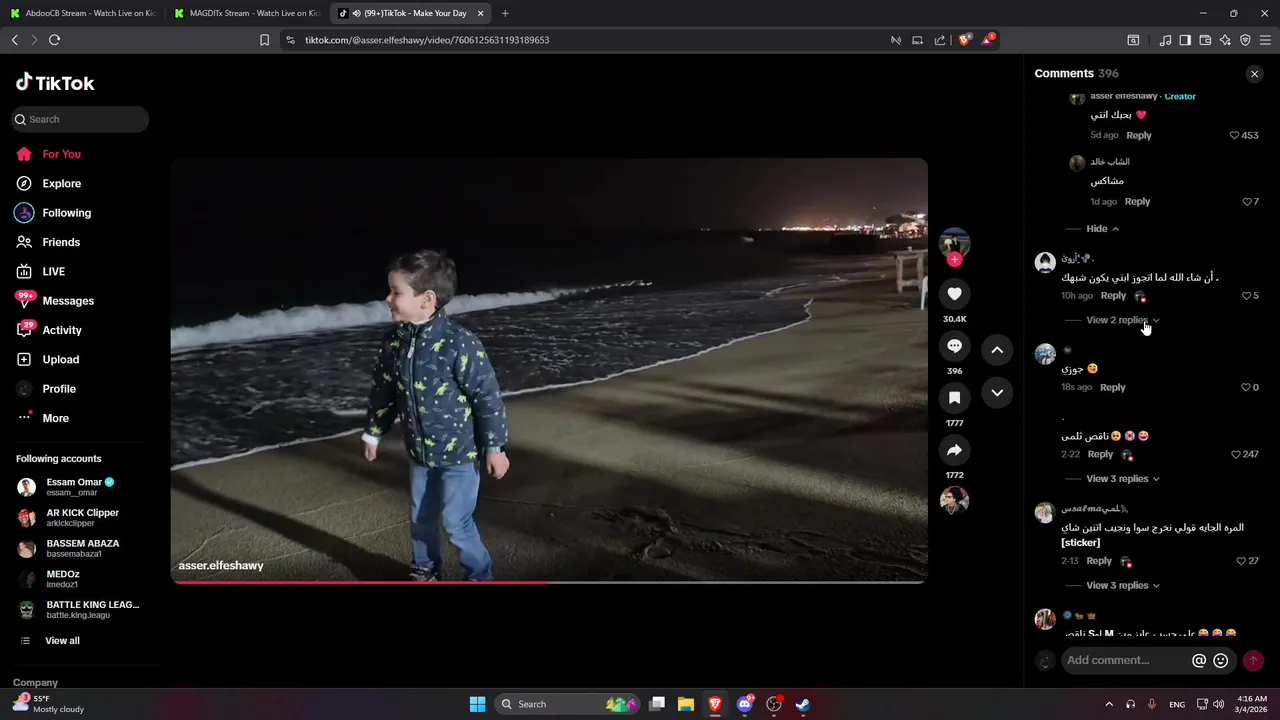Post comment with the red arrow button
1280x720 pixels.
point(1253,661)
